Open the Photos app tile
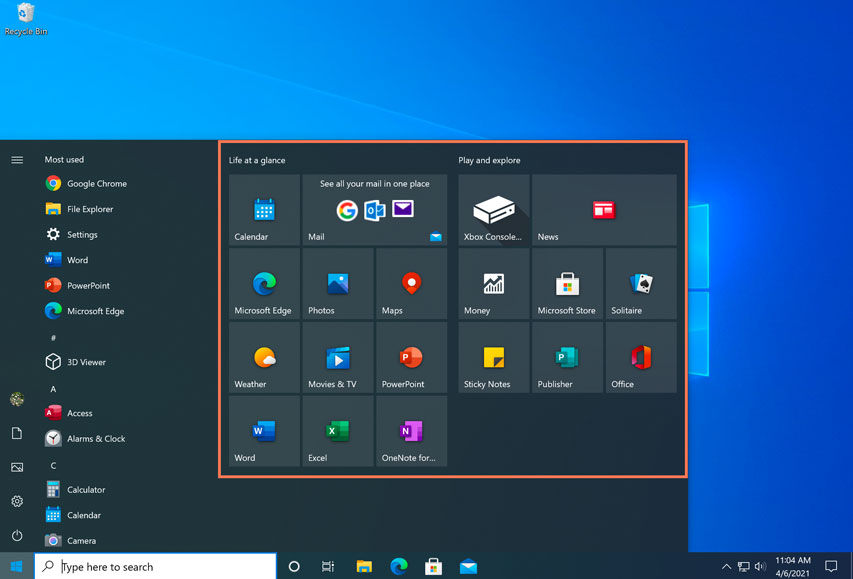The image size is (853, 579). (337, 283)
